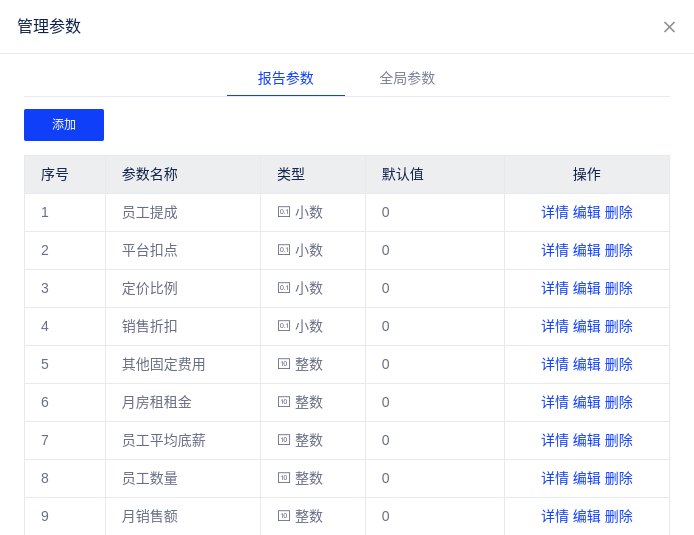Click the integer type icon for 月销售额

click(x=283, y=516)
